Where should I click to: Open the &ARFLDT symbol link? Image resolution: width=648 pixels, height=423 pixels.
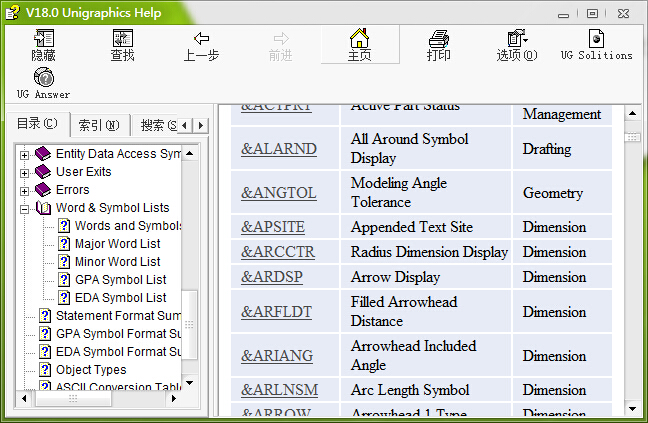click(x=276, y=312)
